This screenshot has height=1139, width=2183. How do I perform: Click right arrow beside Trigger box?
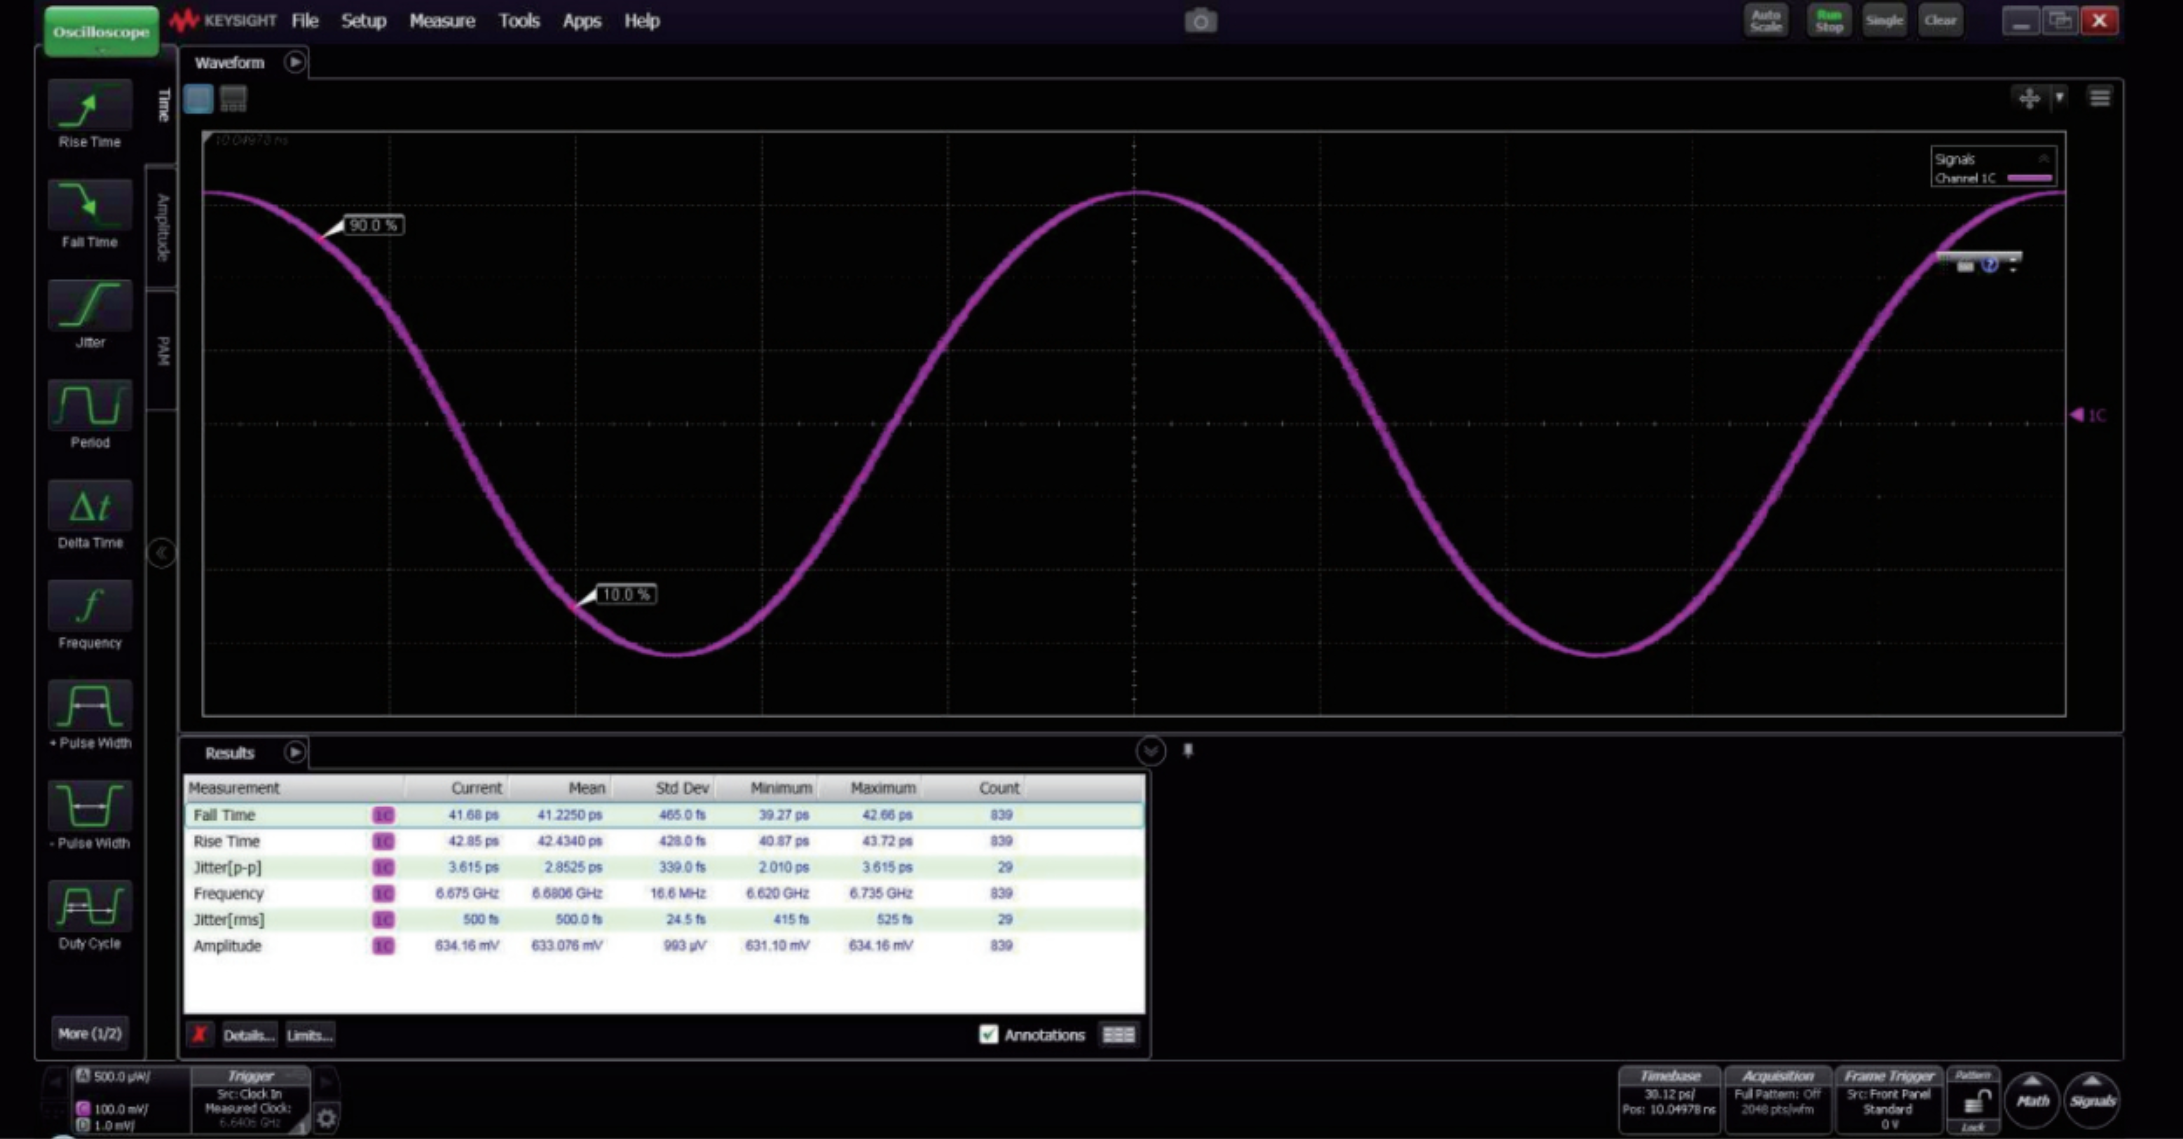(x=326, y=1082)
